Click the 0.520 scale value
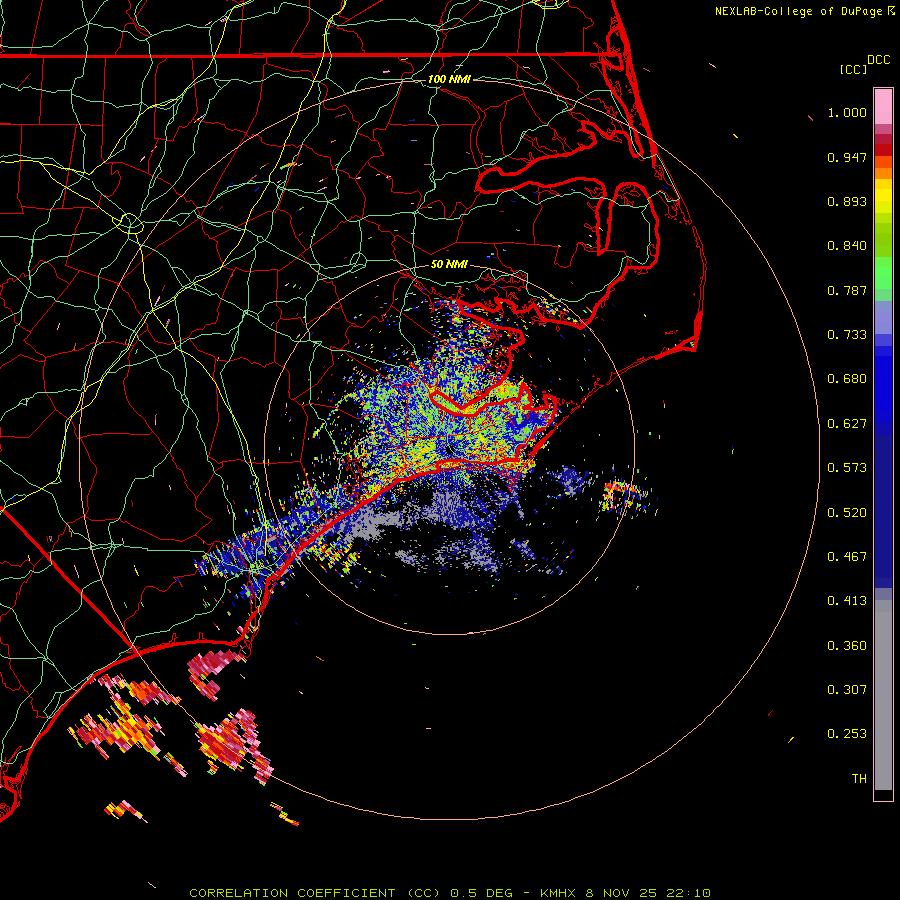The image size is (900, 900). [847, 513]
